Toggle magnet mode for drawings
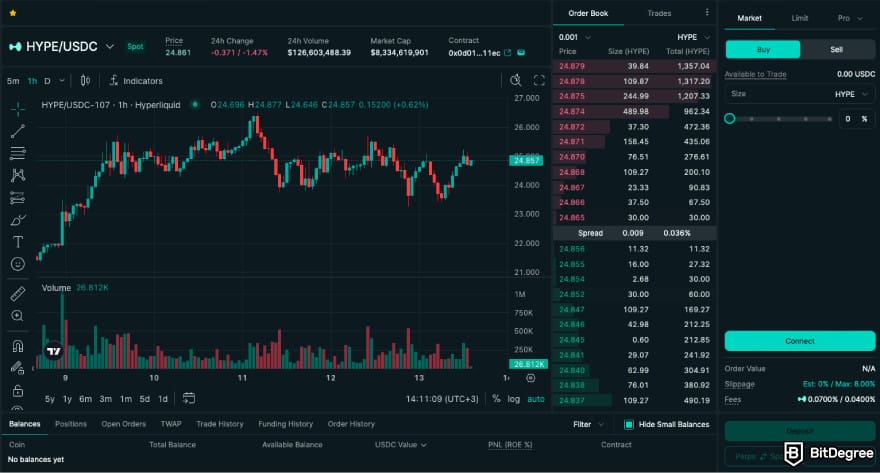 pos(18,346)
